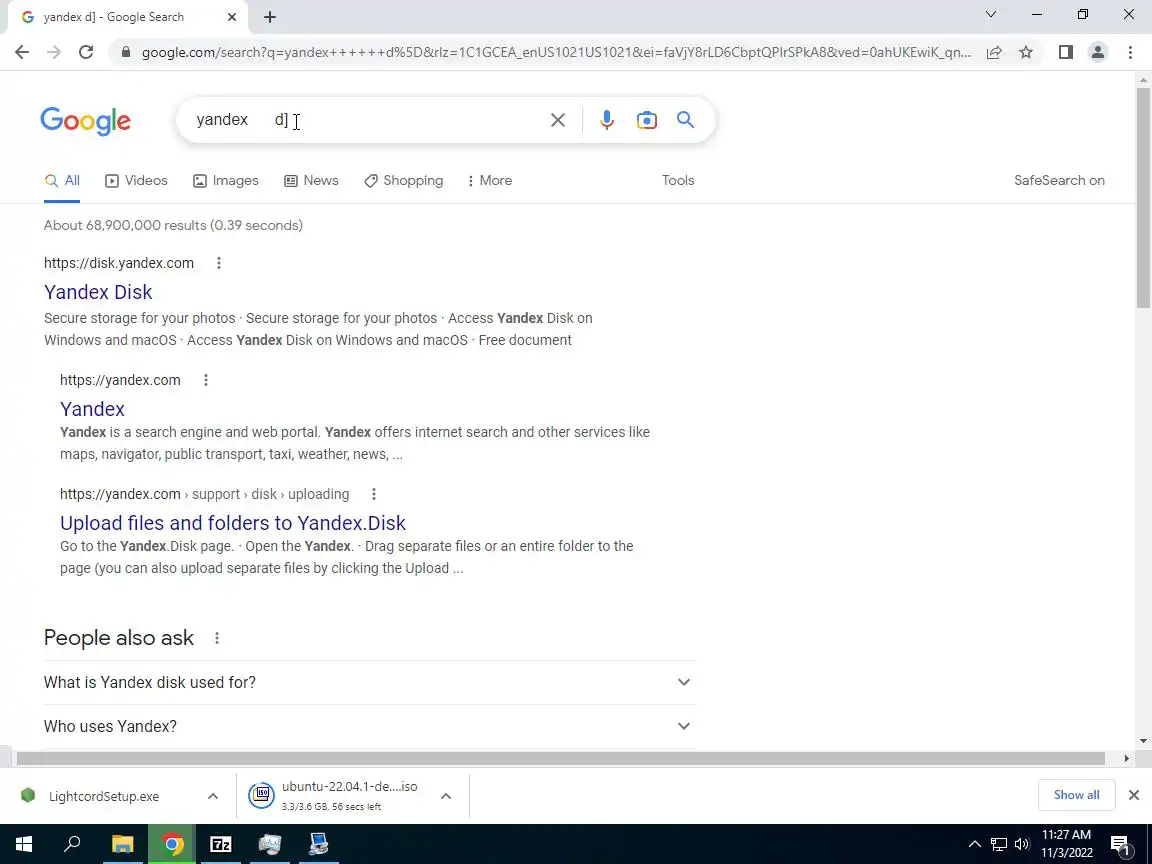Click the address bar URL
The height and width of the screenshot is (864, 1152).
pyautogui.click(x=555, y=52)
